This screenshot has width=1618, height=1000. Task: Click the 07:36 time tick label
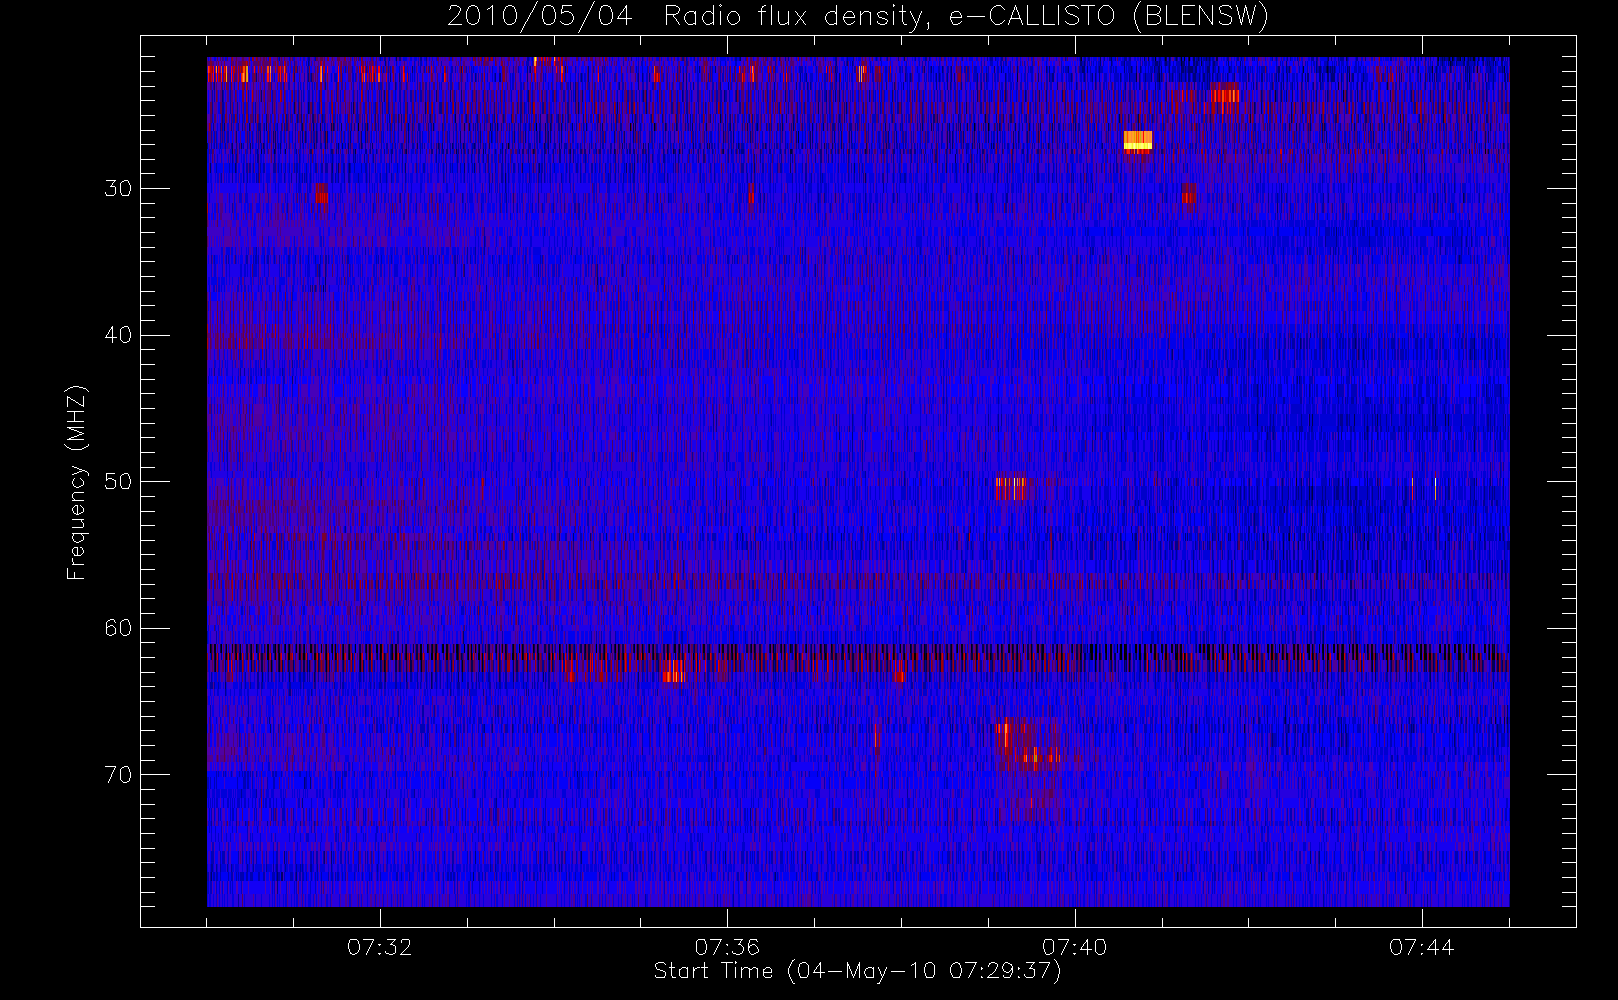pyautogui.click(x=727, y=947)
